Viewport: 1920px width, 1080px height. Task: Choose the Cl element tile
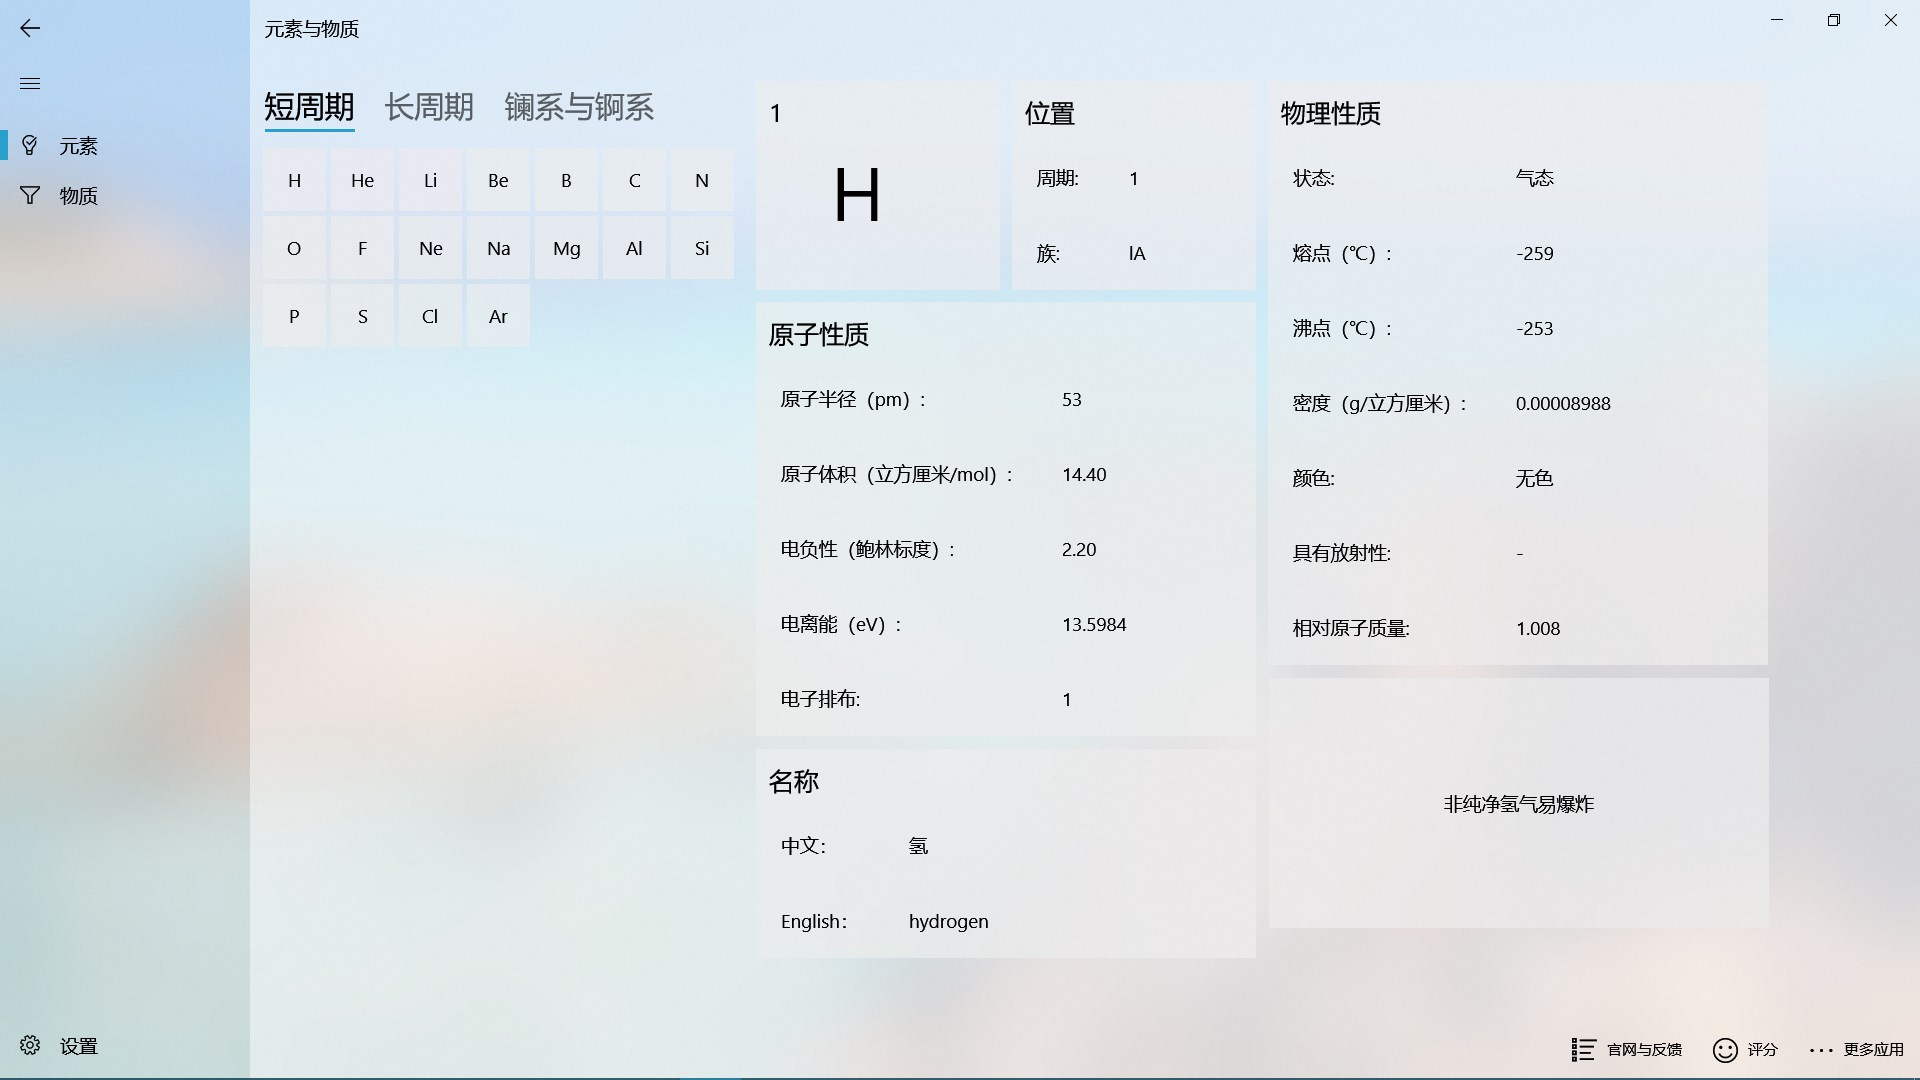430,317
